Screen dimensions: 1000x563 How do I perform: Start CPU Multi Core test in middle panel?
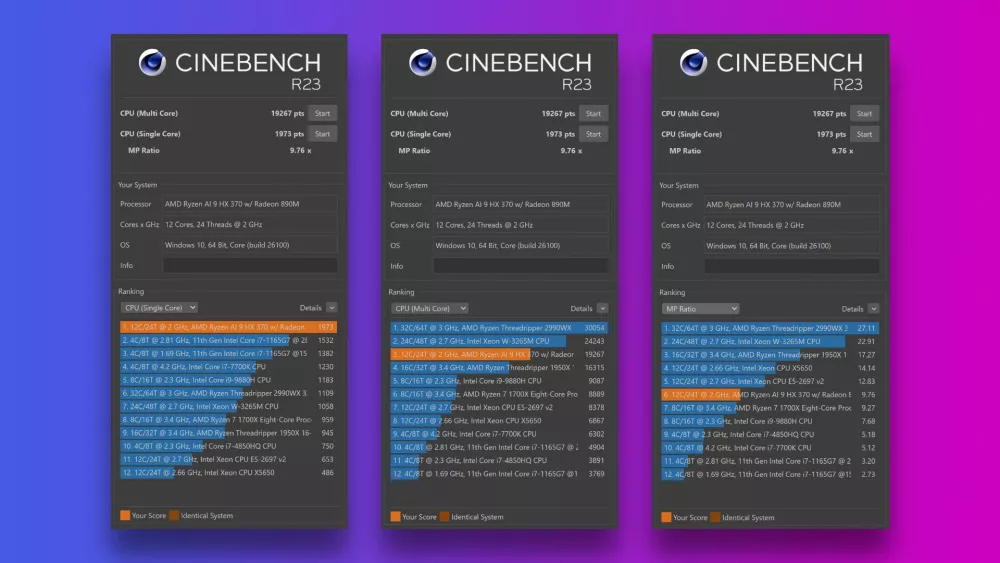593,113
